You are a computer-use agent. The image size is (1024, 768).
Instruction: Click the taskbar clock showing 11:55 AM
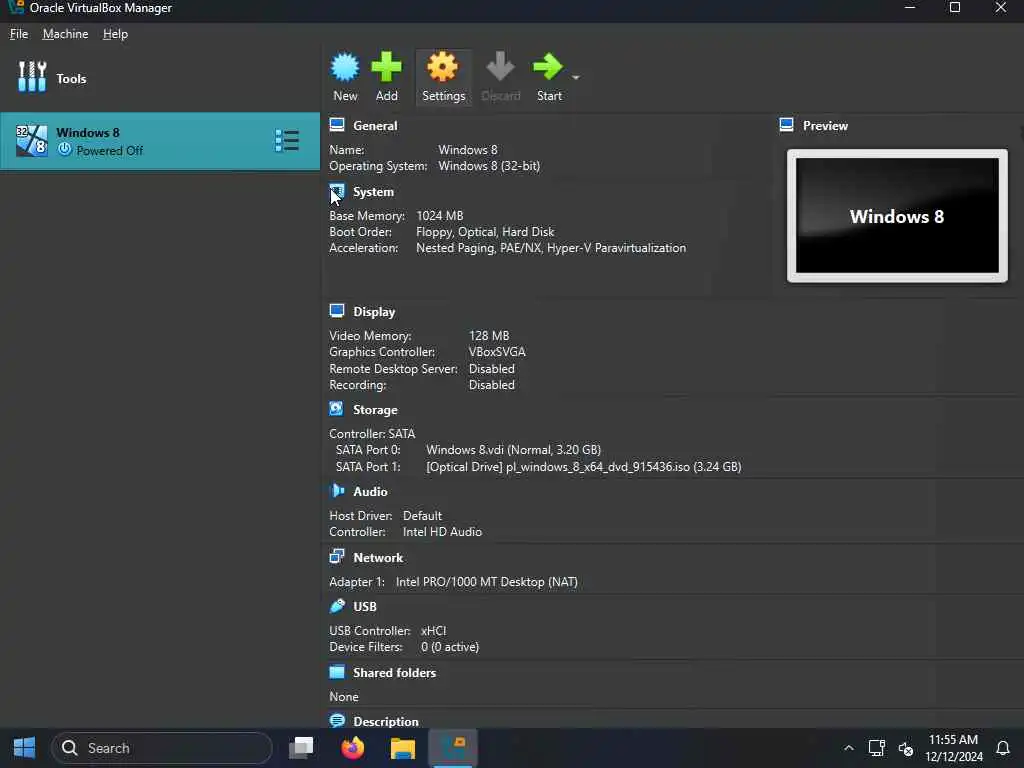(953, 740)
